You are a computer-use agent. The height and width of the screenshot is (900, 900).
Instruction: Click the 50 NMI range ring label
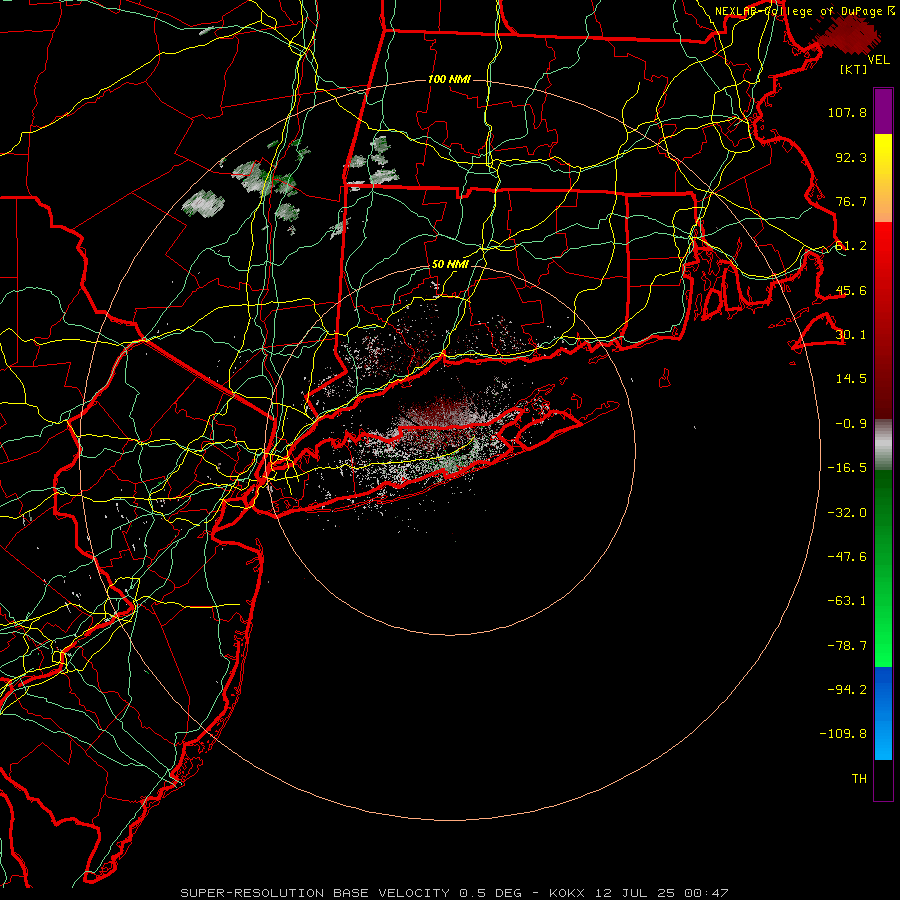click(x=450, y=264)
